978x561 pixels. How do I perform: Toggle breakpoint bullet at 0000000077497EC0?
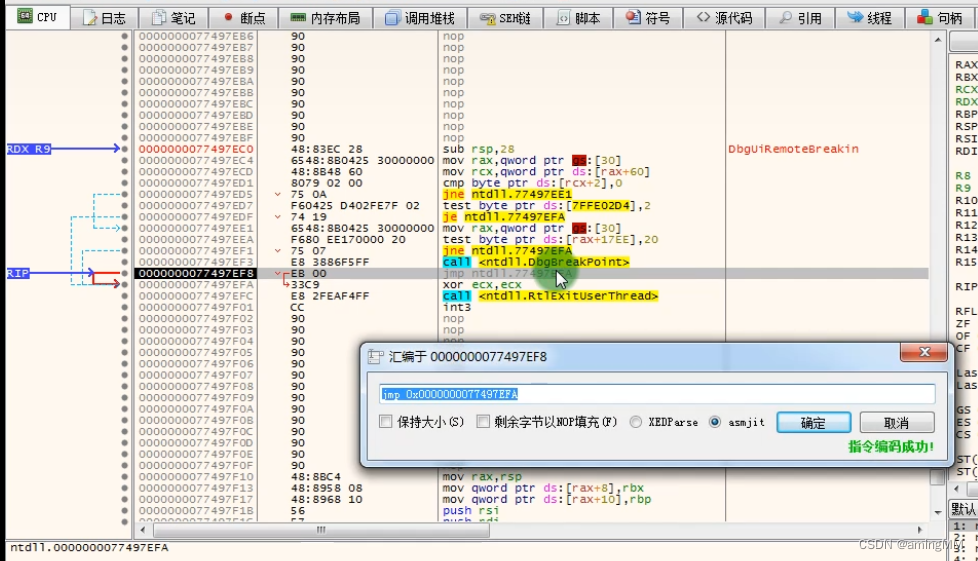pyautogui.click(x=125, y=149)
